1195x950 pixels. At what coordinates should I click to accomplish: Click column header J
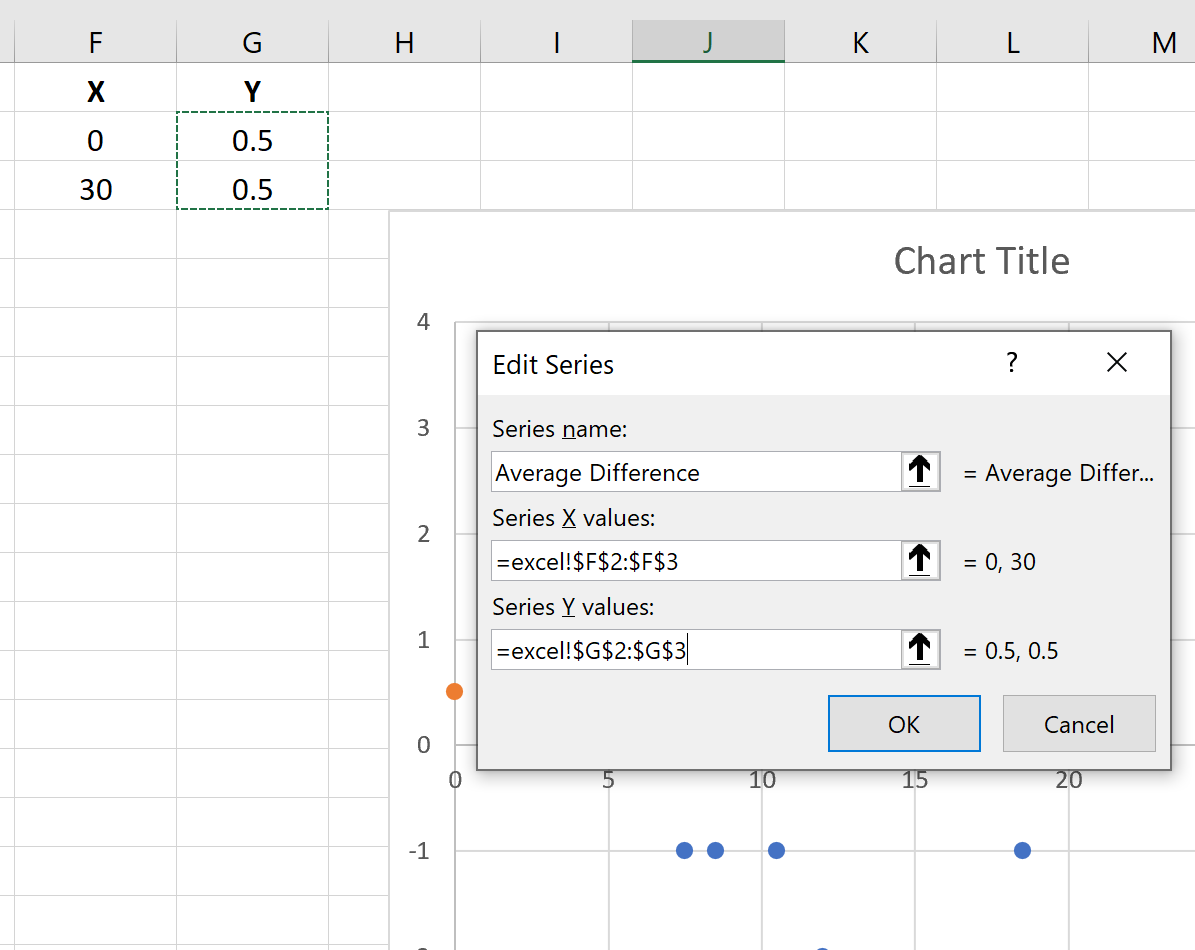coord(707,42)
